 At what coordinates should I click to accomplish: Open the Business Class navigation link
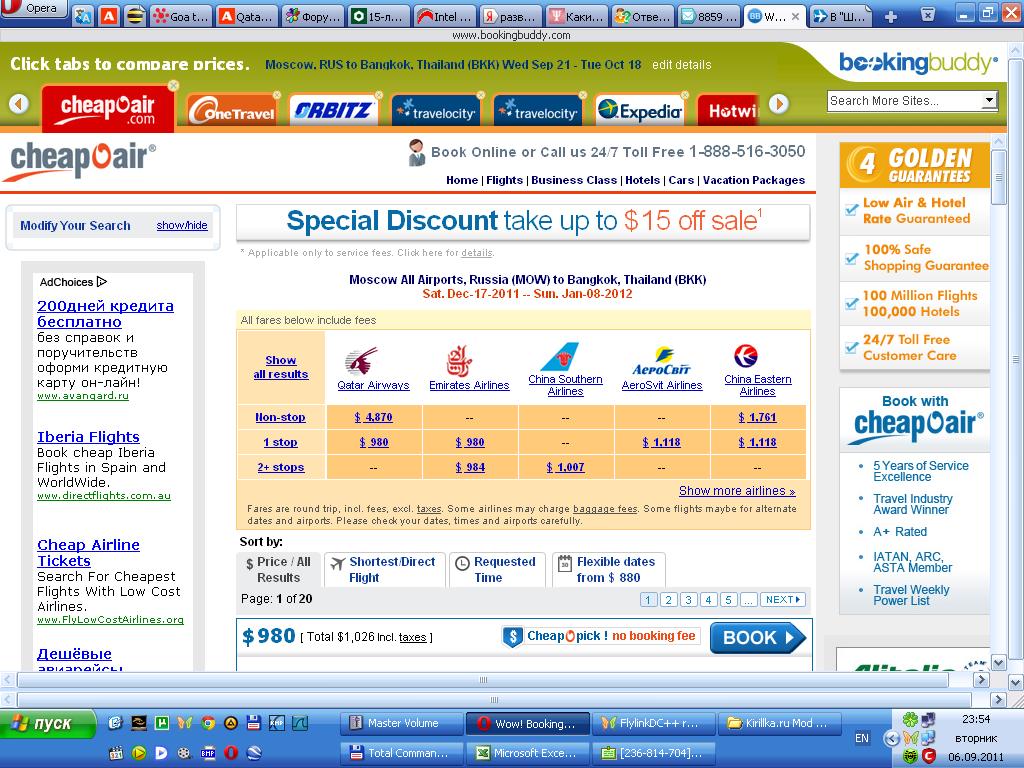[x=573, y=180]
